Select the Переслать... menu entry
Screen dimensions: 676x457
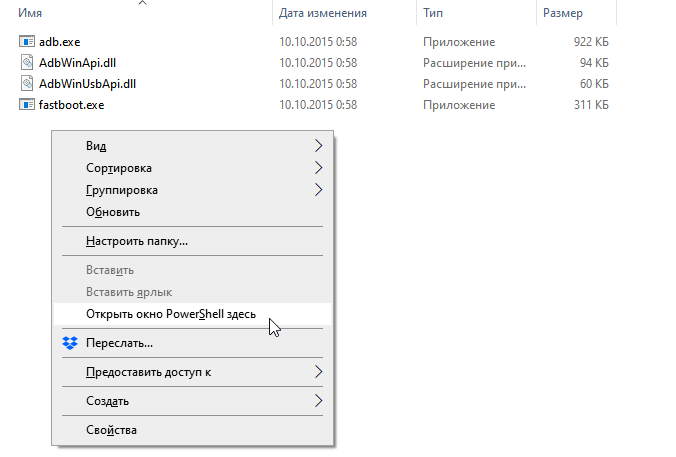click(119, 343)
